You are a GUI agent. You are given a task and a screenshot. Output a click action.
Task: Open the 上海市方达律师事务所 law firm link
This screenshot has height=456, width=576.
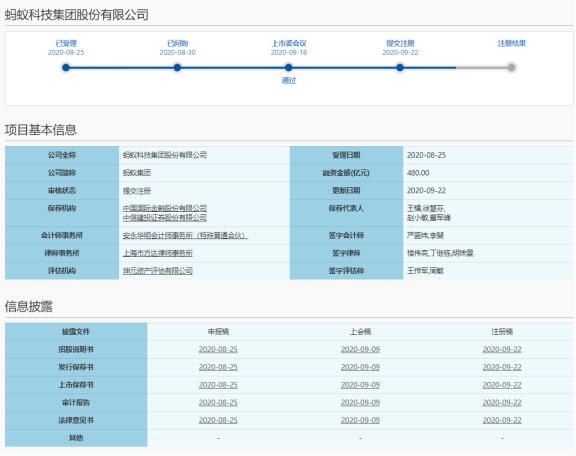158,253
